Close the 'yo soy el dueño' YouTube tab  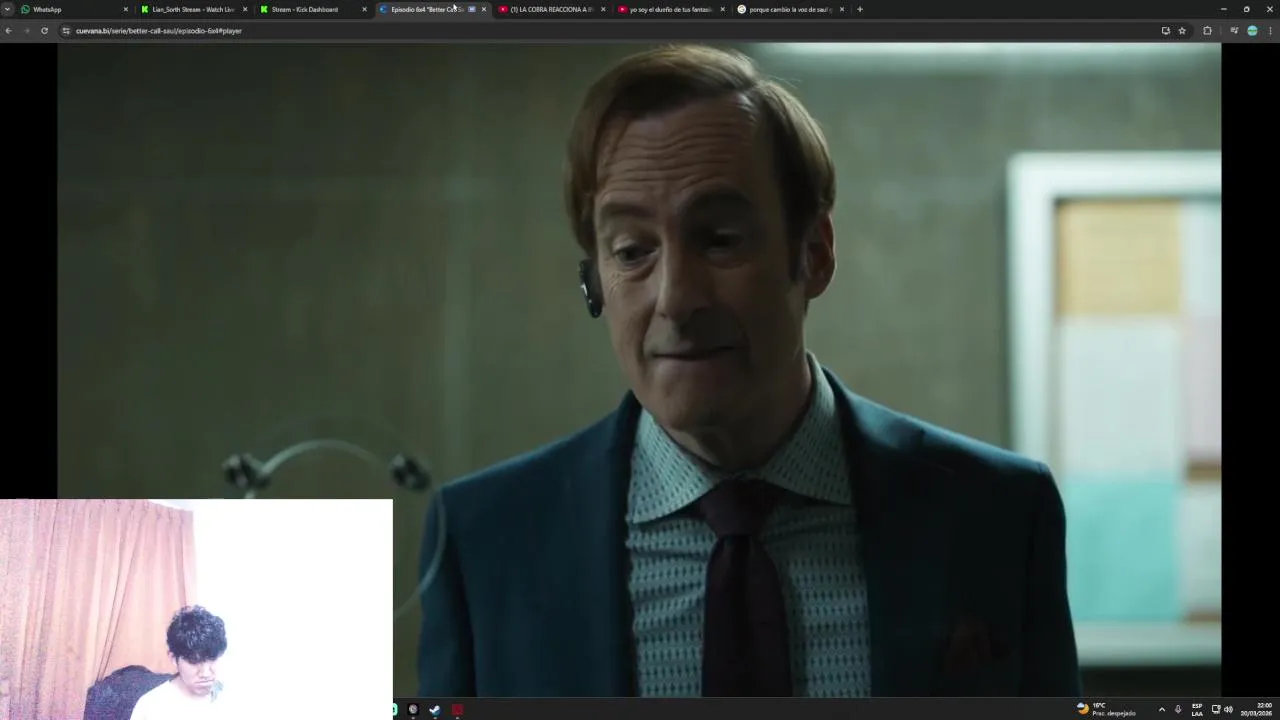coord(722,9)
